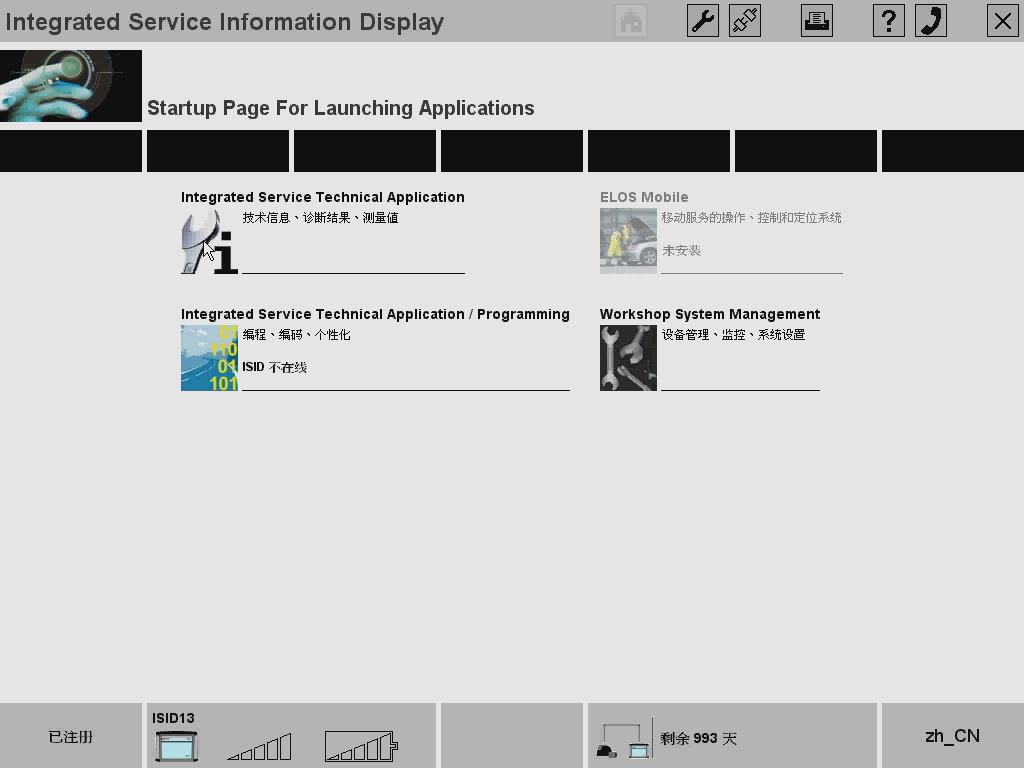Open help with the question mark icon
This screenshot has width=1024, height=768.
[889, 21]
